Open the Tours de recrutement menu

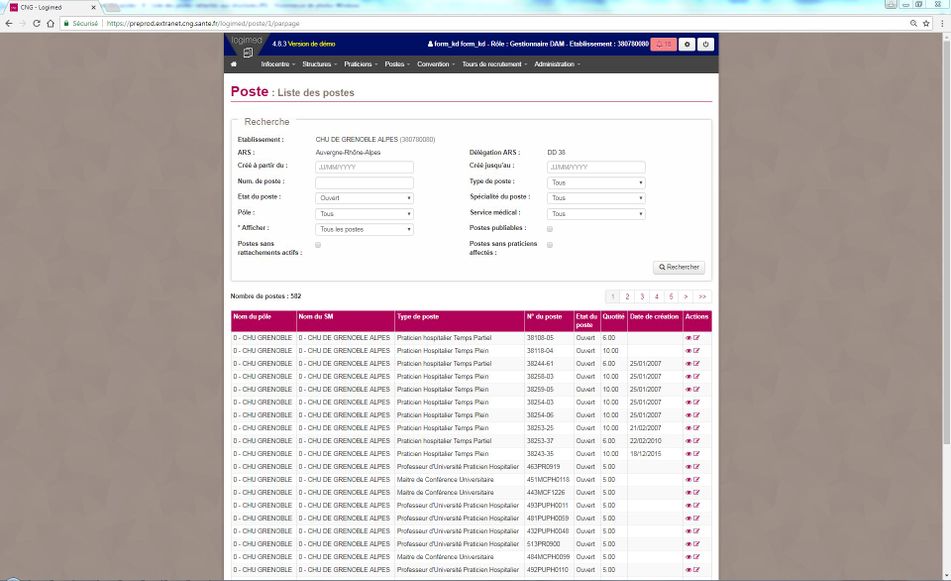click(494, 64)
